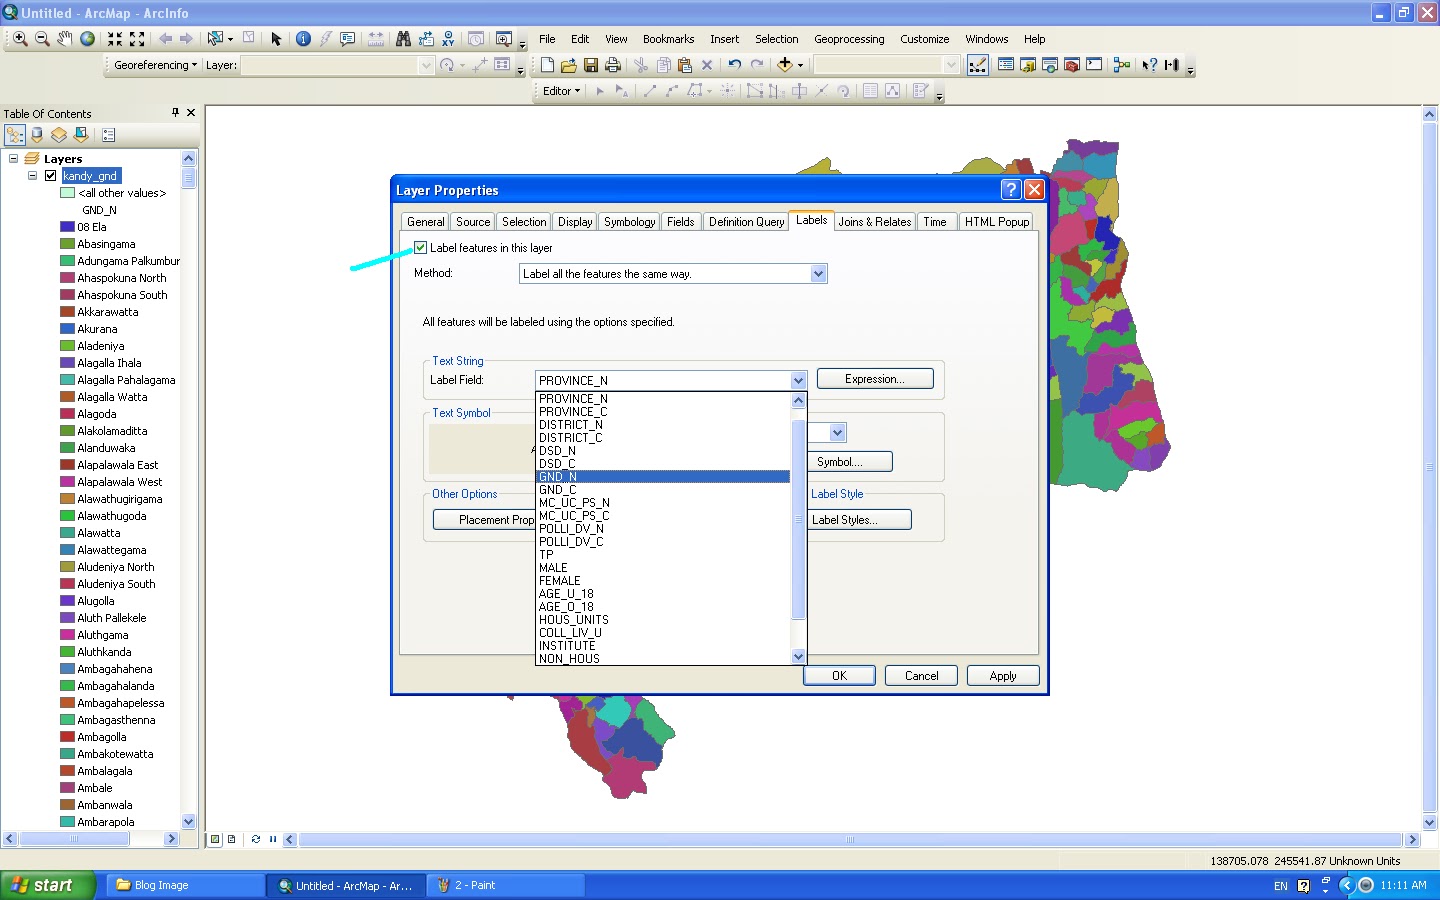The image size is (1440, 900).
Task: Open the Go To XY tool
Action: click(448, 39)
